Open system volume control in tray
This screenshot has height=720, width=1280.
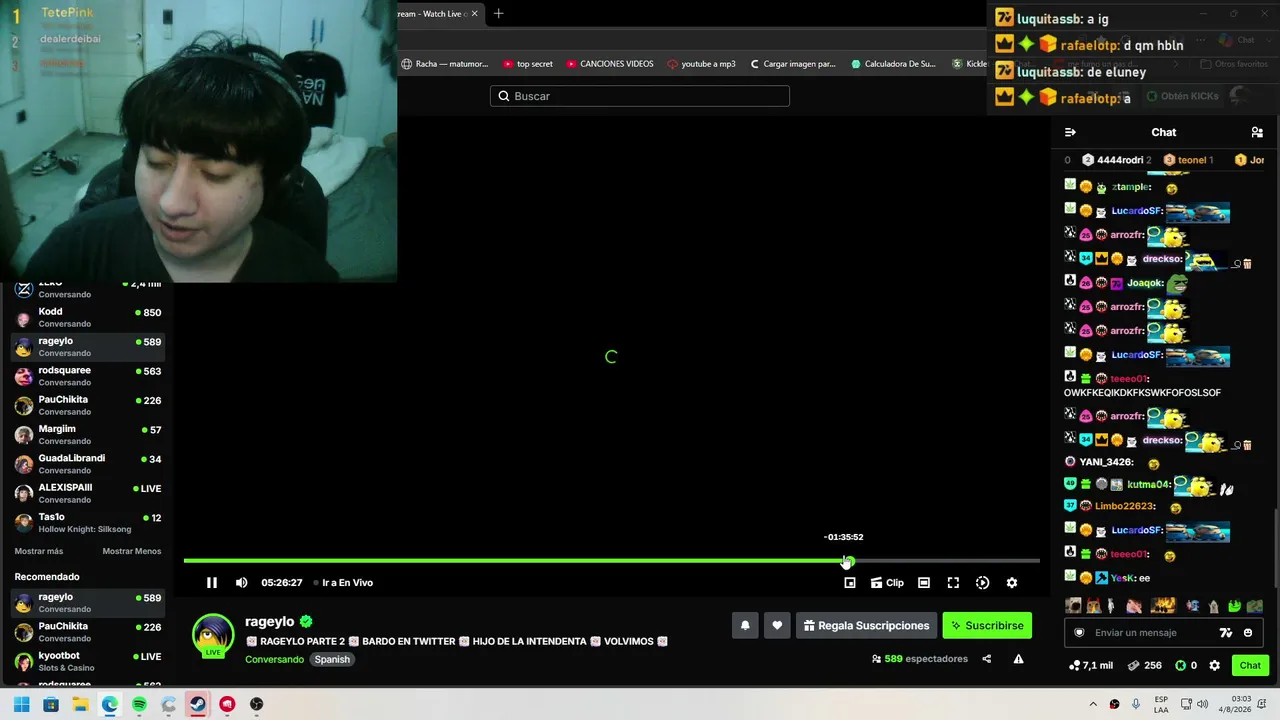click(x=1203, y=704)
